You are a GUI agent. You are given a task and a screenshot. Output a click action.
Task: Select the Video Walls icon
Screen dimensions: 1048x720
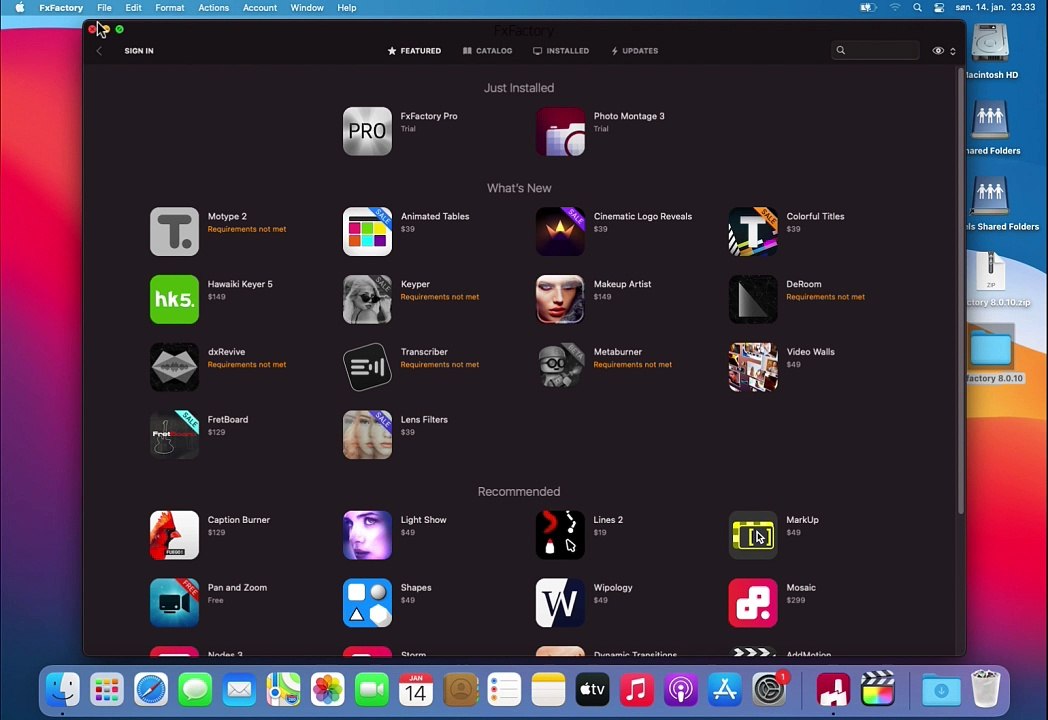pyautogui.click(x=753, y=367)
